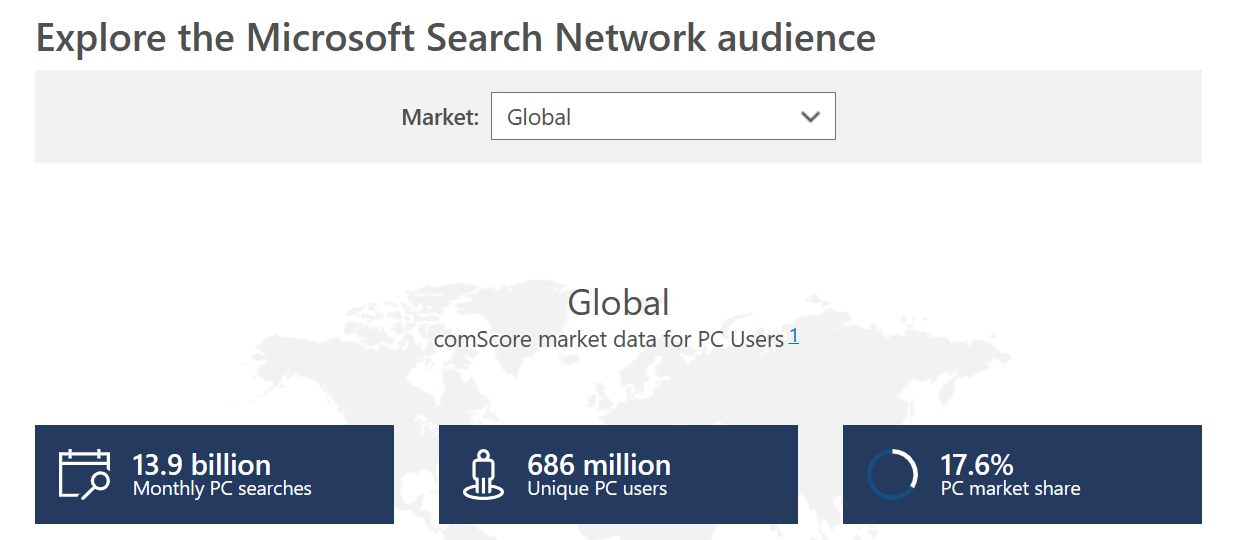Click the calendar magnifier searches icon

click(x=84, y=474)
